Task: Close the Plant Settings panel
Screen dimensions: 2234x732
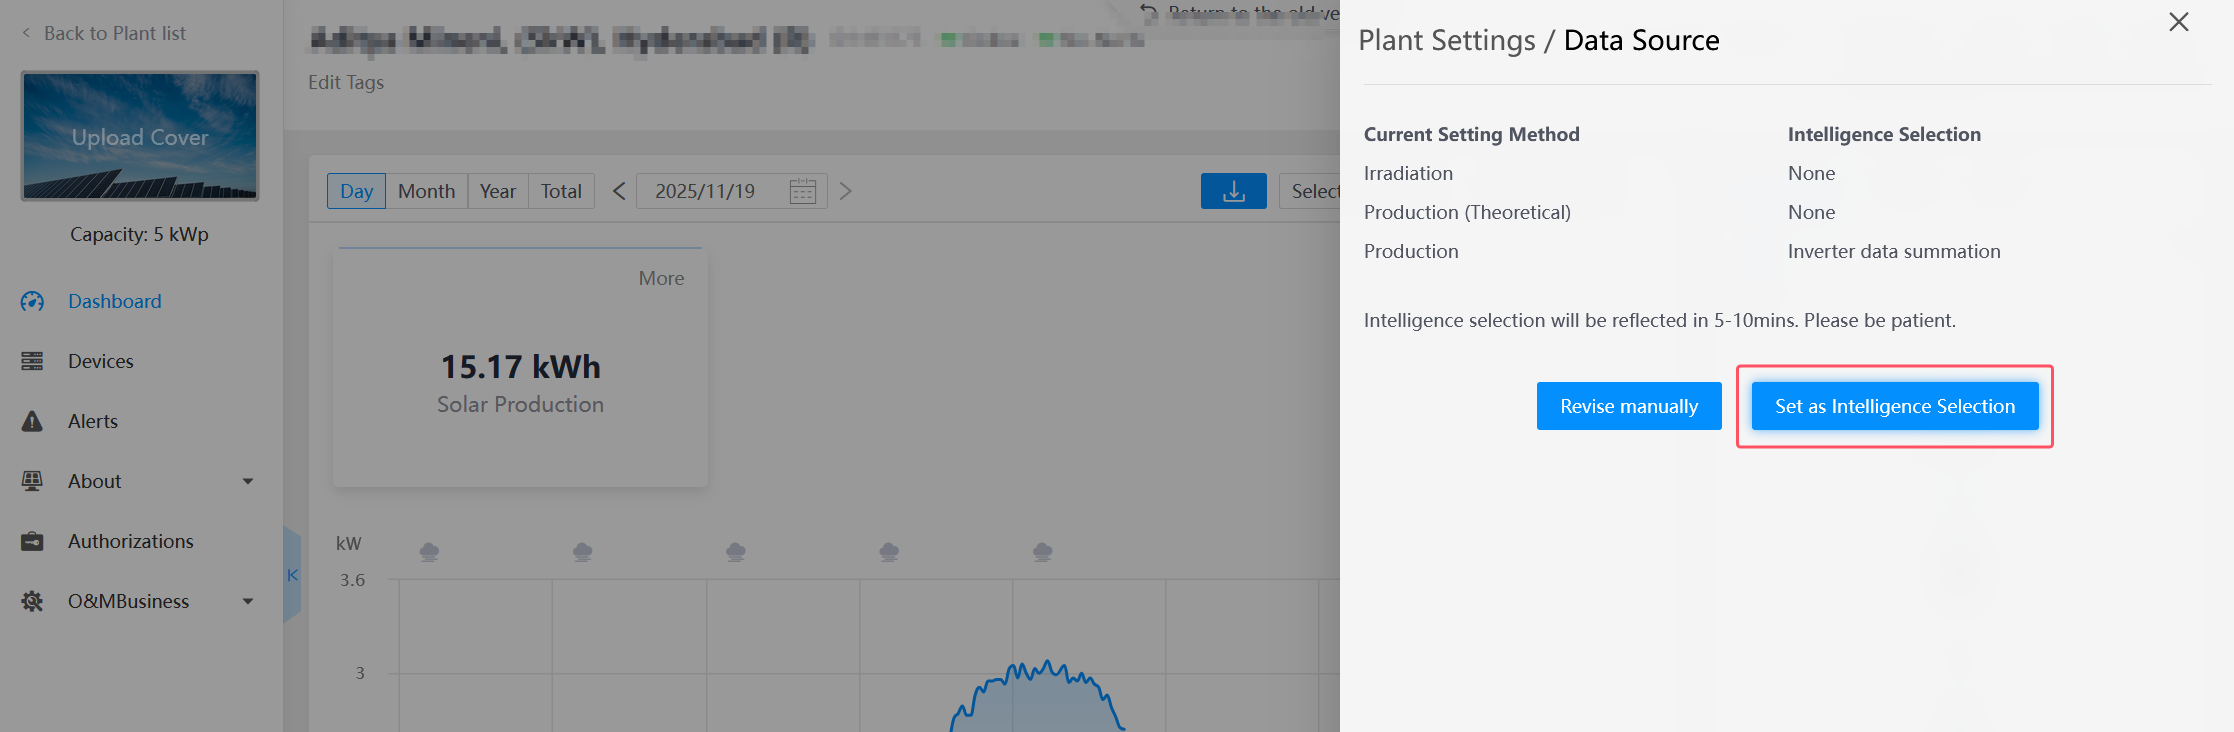Action: (x=2178, y=22)
